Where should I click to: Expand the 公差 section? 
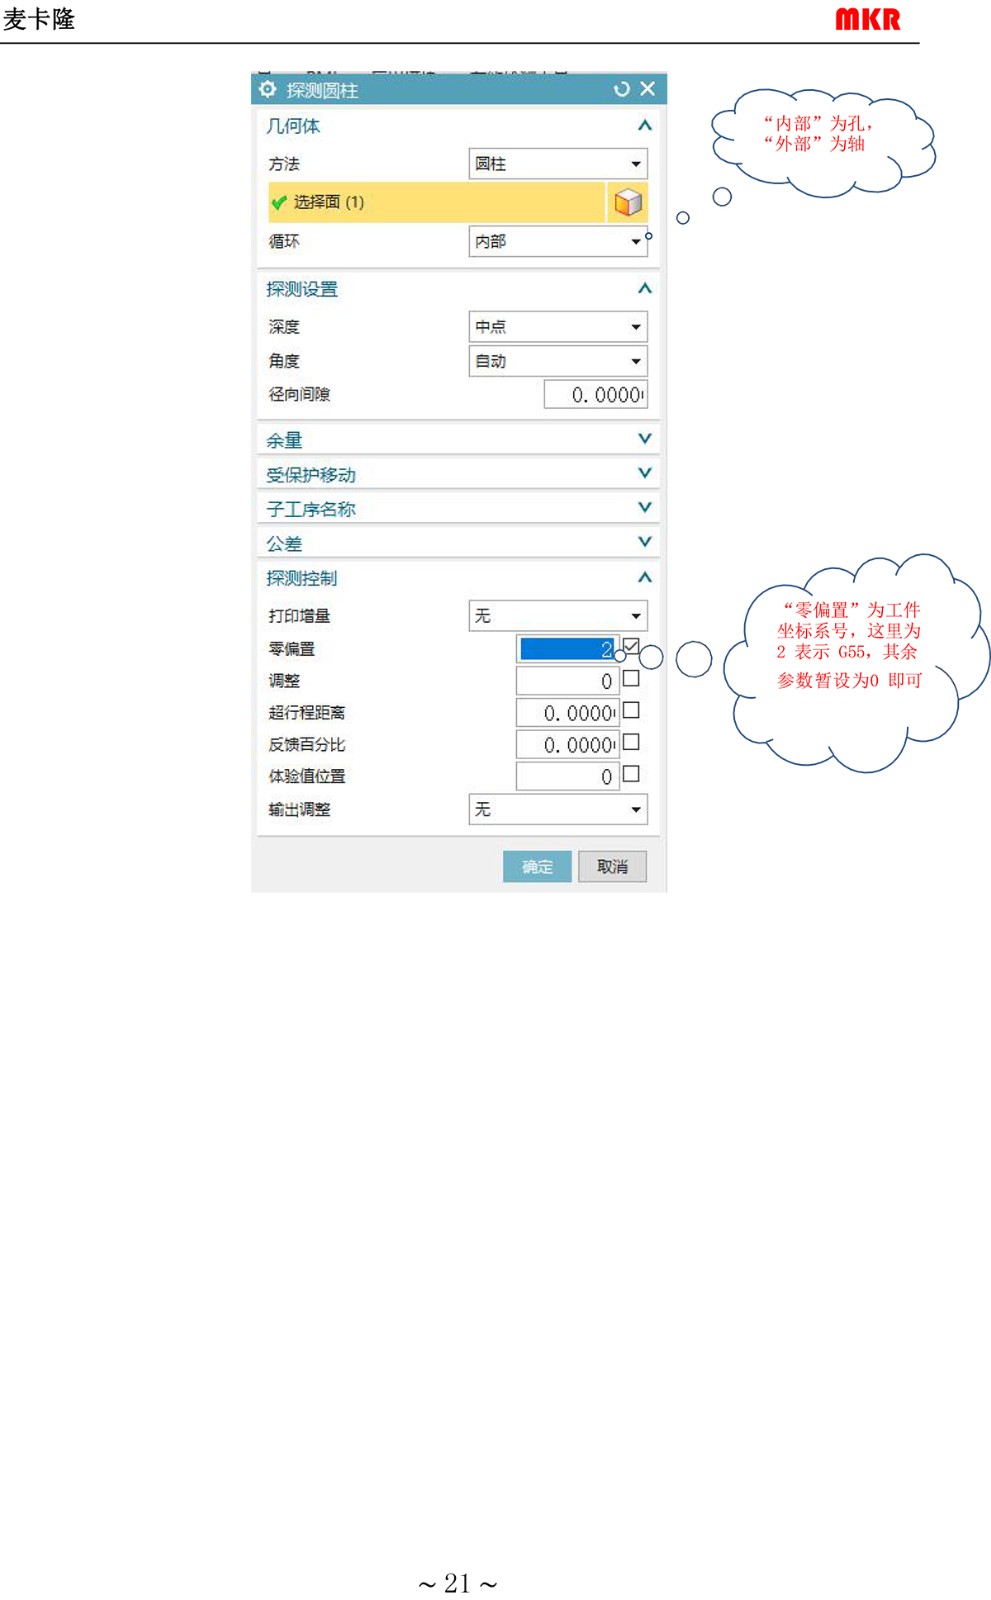pyautogui.click(x=644, y=542)
